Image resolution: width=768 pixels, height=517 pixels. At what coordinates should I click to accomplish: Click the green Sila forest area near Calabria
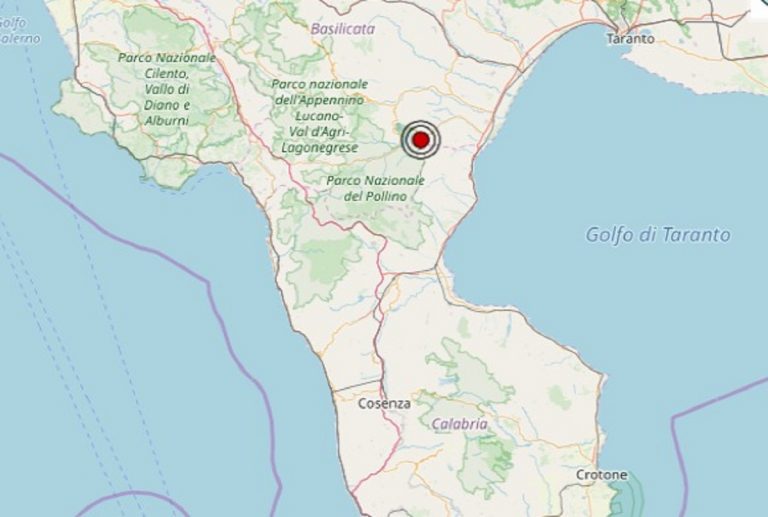tap(470, 370)
